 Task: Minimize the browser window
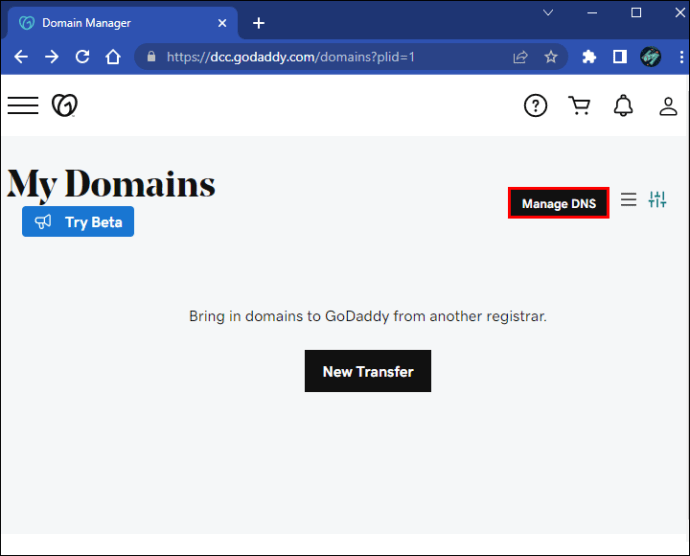[x=592, y=13]
